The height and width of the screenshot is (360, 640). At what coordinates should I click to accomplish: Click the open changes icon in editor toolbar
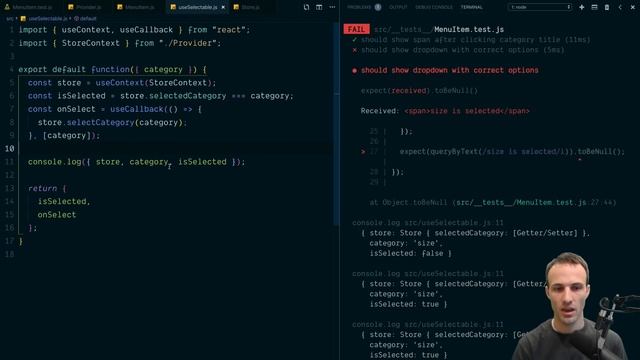(306, 7)
